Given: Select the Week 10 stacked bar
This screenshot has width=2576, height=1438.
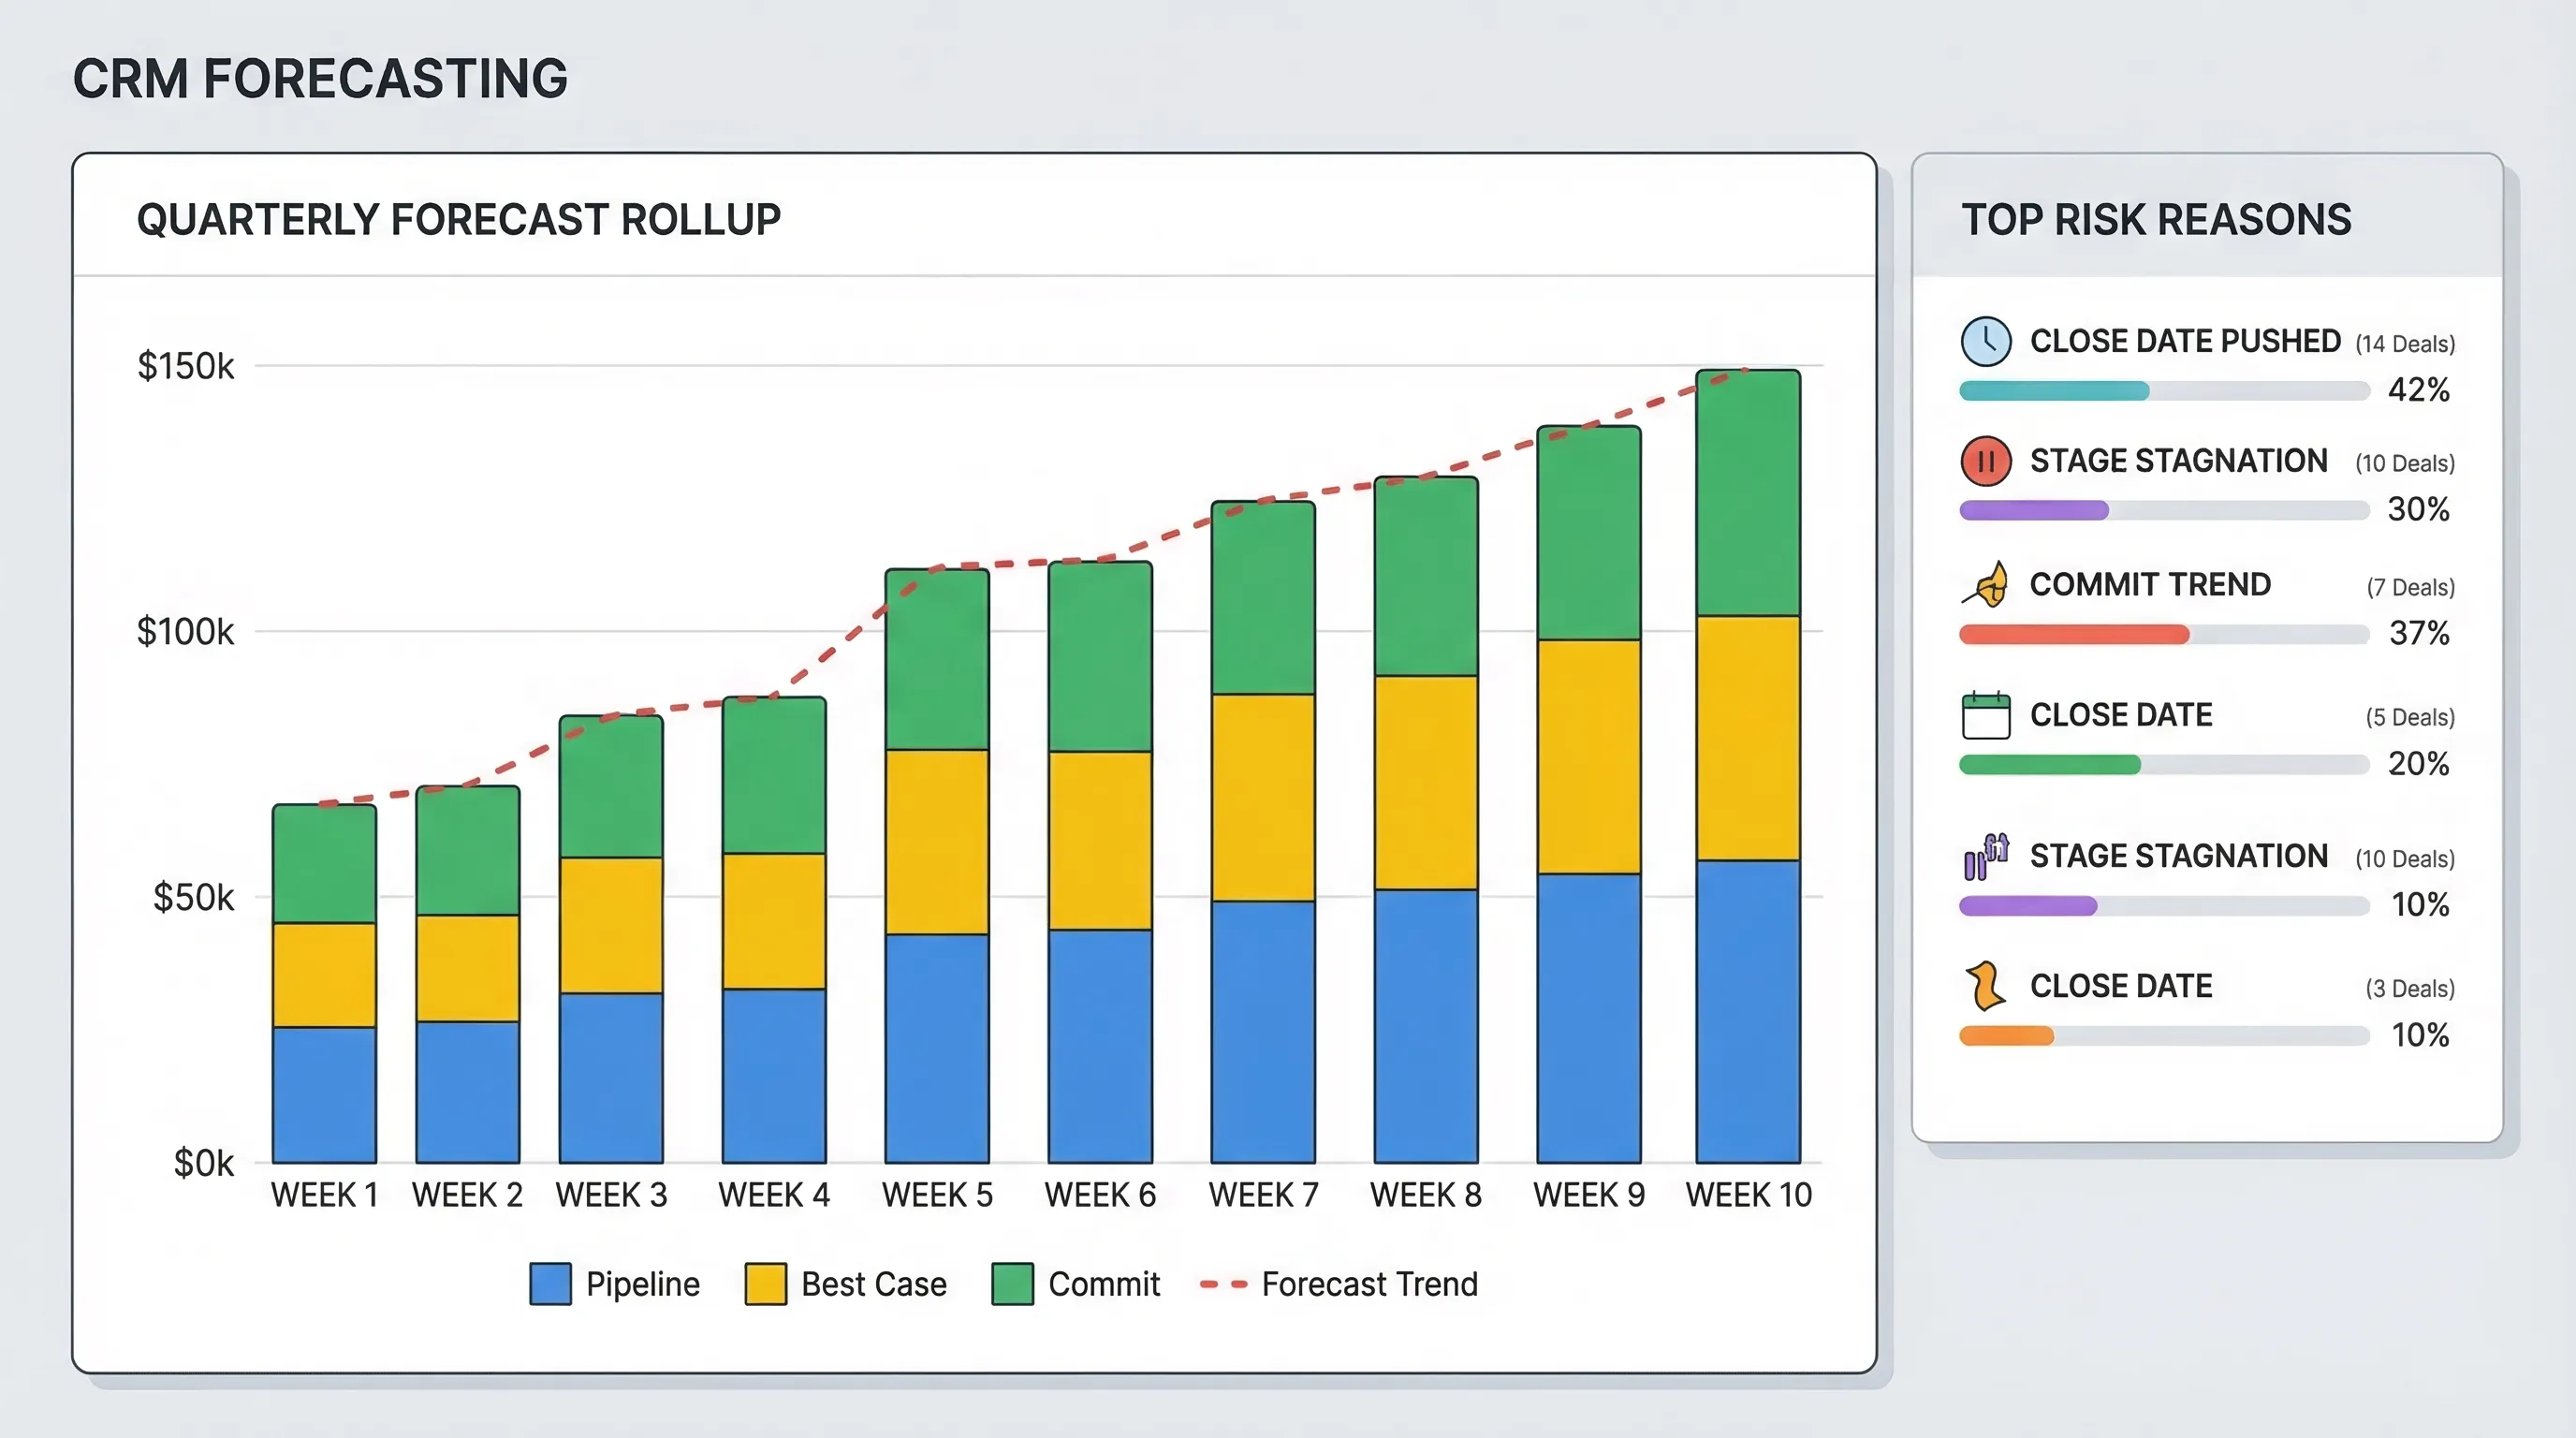Looking at the screenshot, I should 1749,750.
